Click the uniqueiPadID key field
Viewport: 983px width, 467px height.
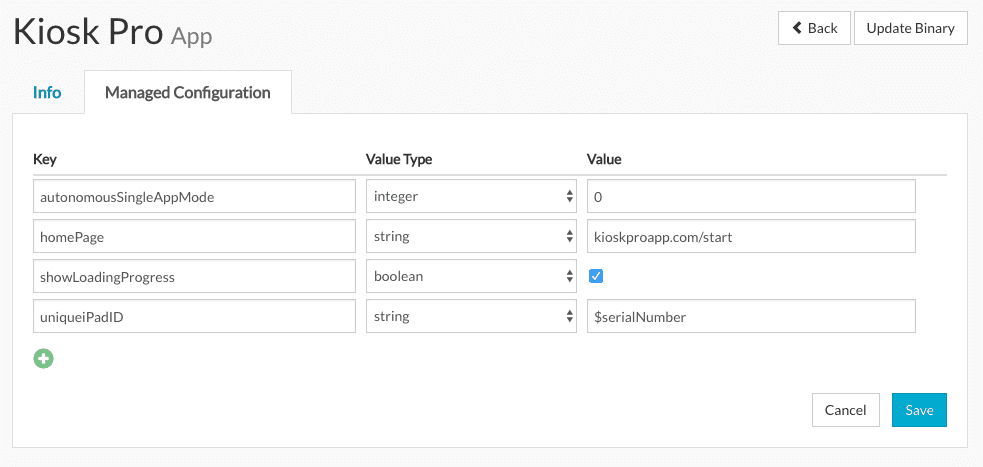coord(194,316)
